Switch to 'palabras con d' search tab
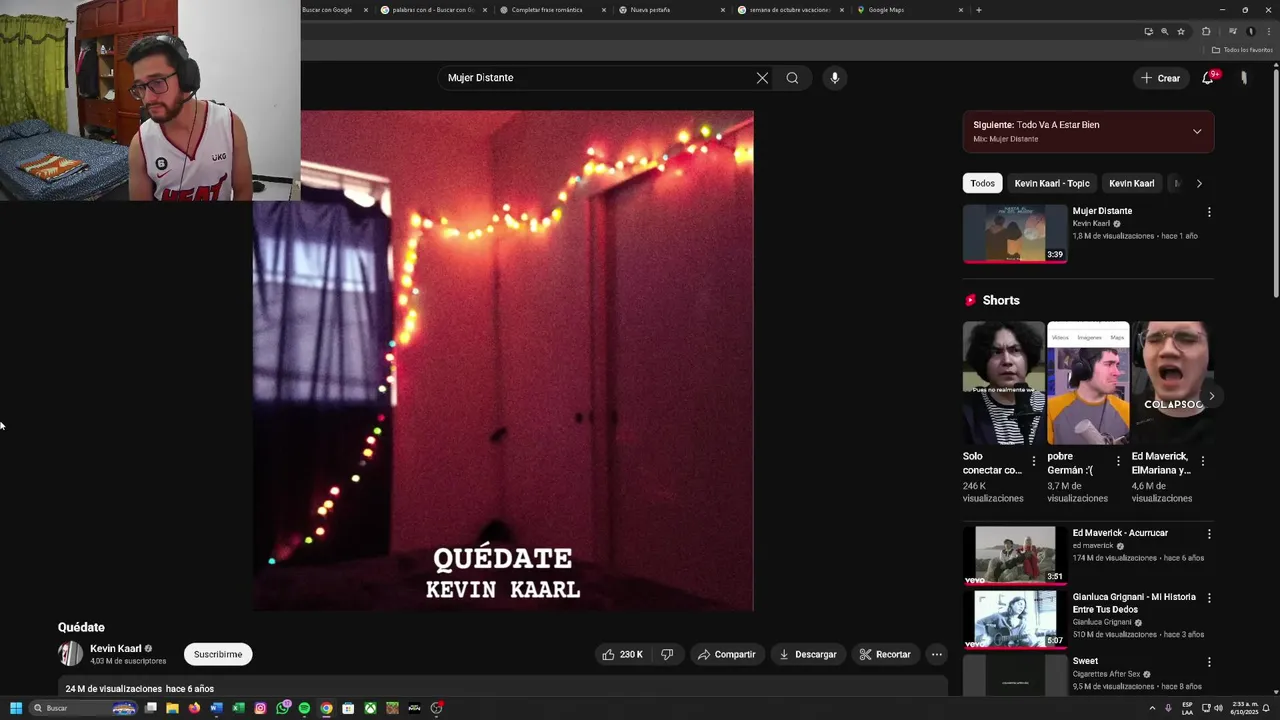The image size is (1280, 720). tap(434, 10)
